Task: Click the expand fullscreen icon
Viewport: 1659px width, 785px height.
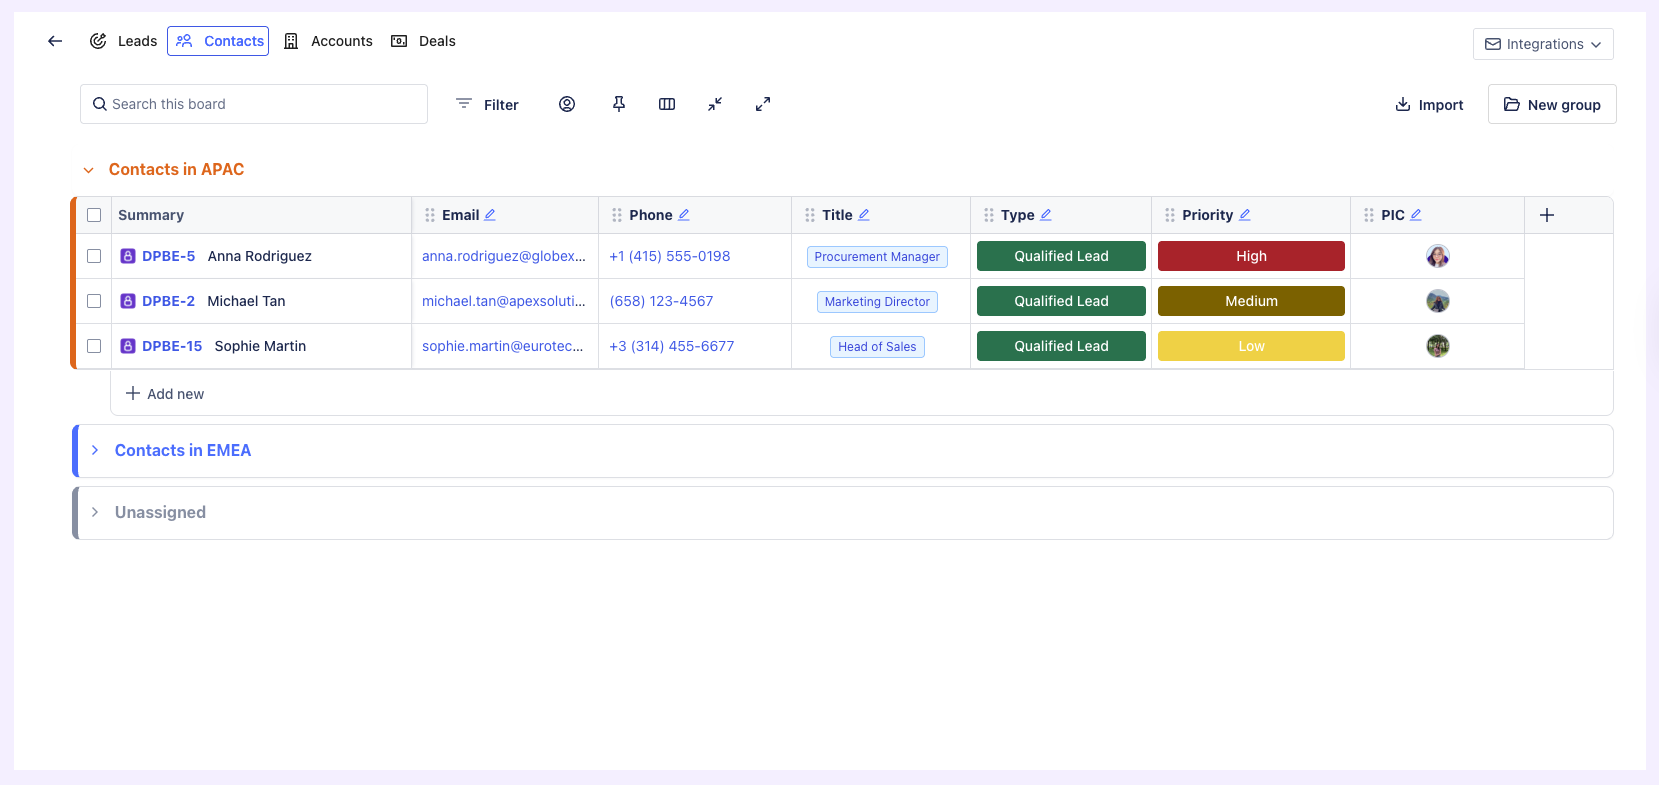Action: [763, 104]
